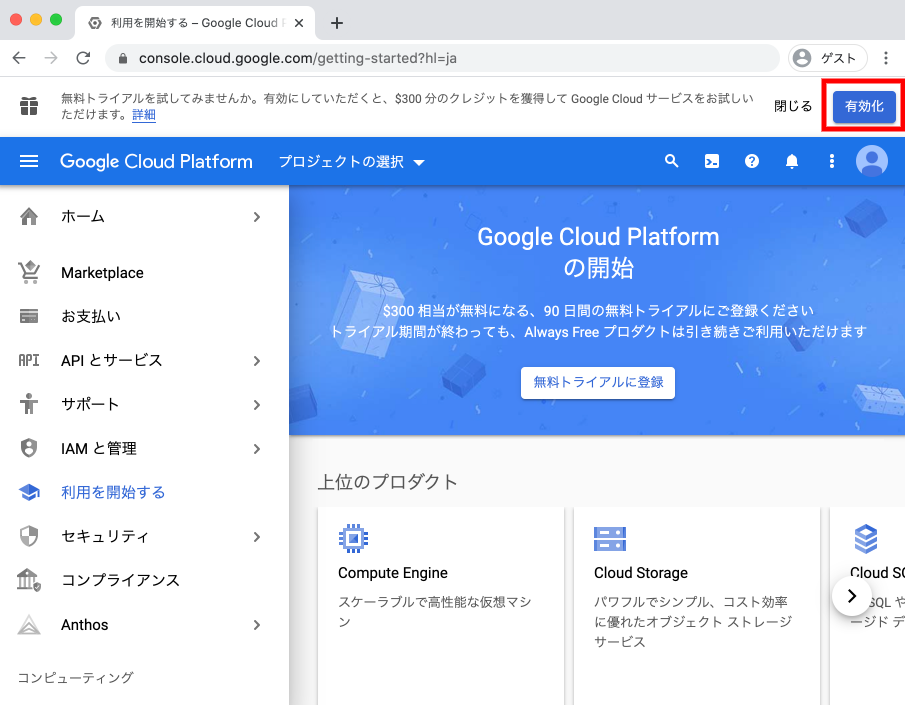
Task: Click the Marketplace cart icon
Action: [x=29, y=272]
